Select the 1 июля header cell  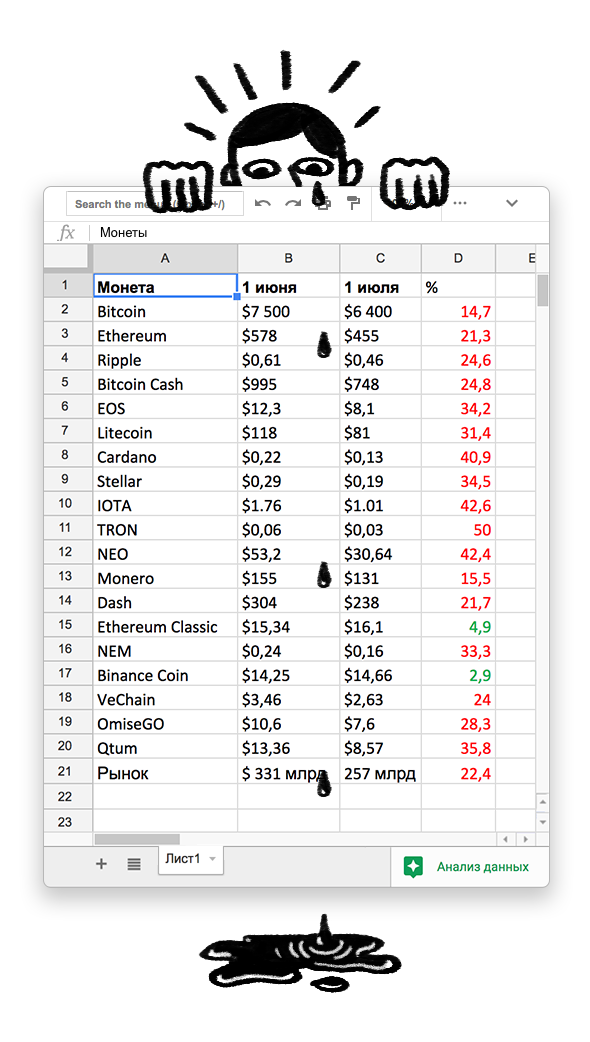pos(380,286)
